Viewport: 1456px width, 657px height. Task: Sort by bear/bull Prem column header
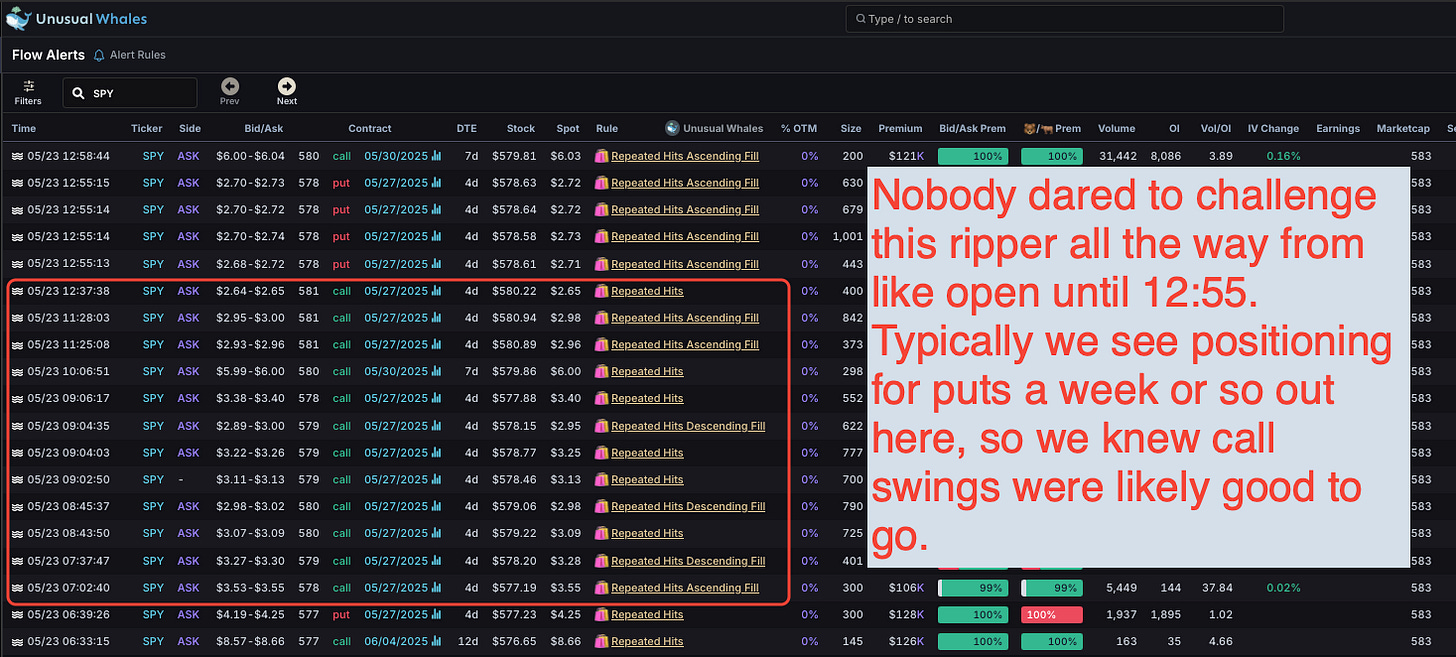pos(1051,128)
